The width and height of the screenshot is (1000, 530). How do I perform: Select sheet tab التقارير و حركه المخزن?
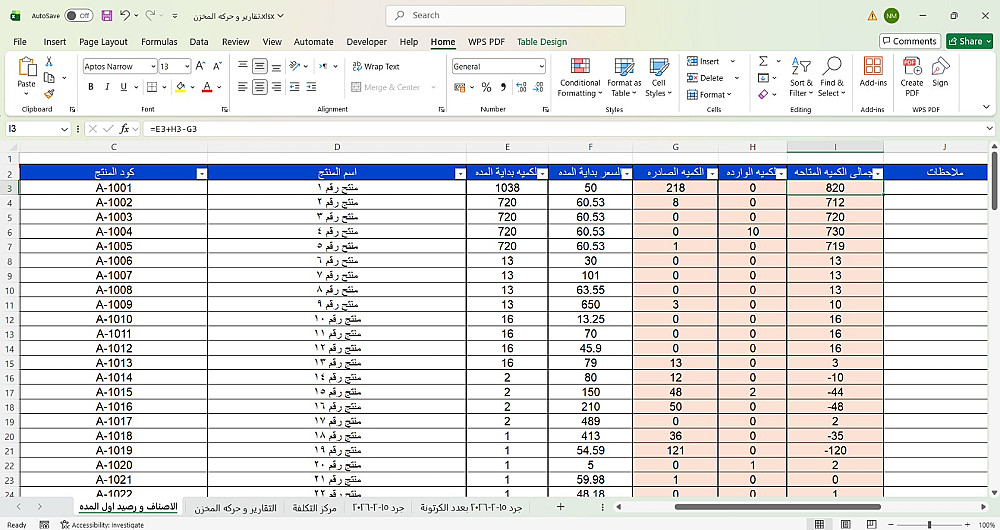235,508
